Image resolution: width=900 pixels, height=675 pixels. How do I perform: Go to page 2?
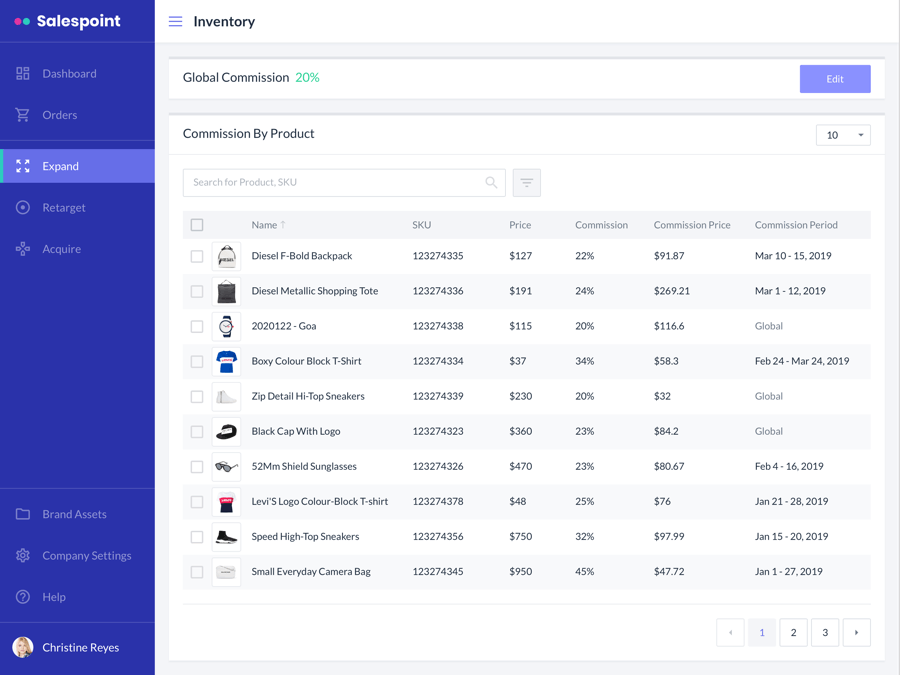pyautogui.click(x=793, y=632)
